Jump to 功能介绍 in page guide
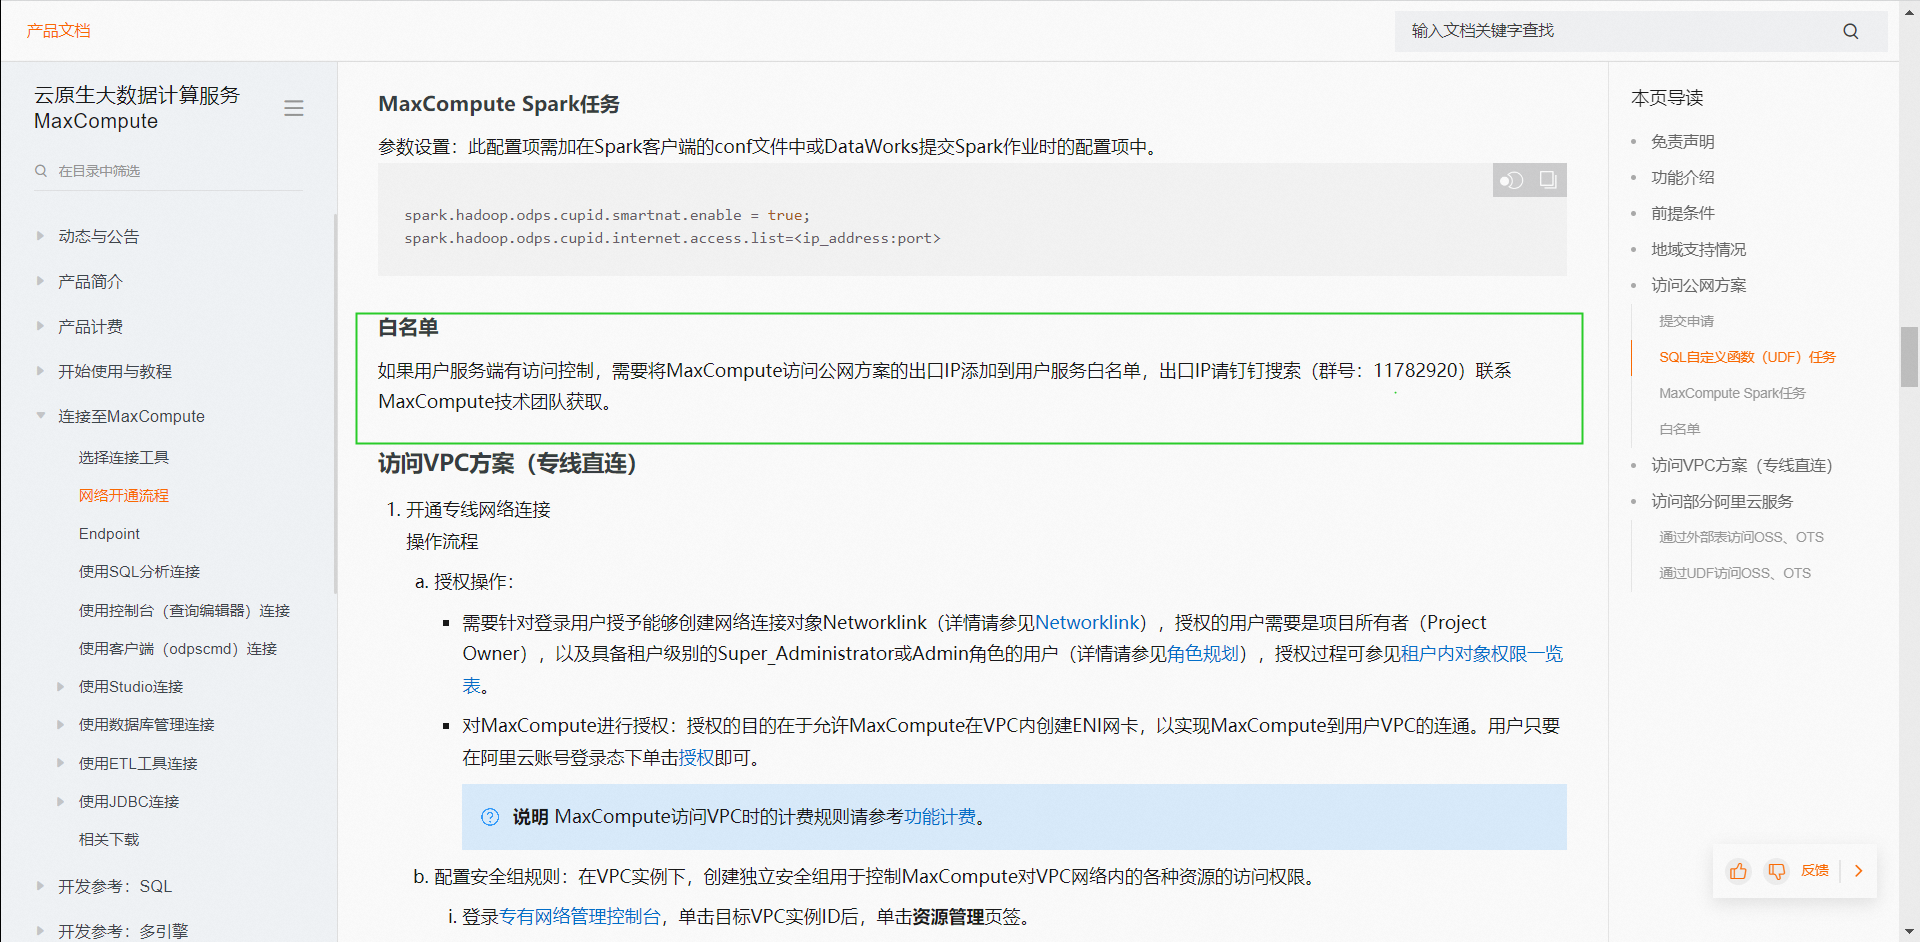The width and height of the screenshot is (1920, 942). pos(1682,178)
